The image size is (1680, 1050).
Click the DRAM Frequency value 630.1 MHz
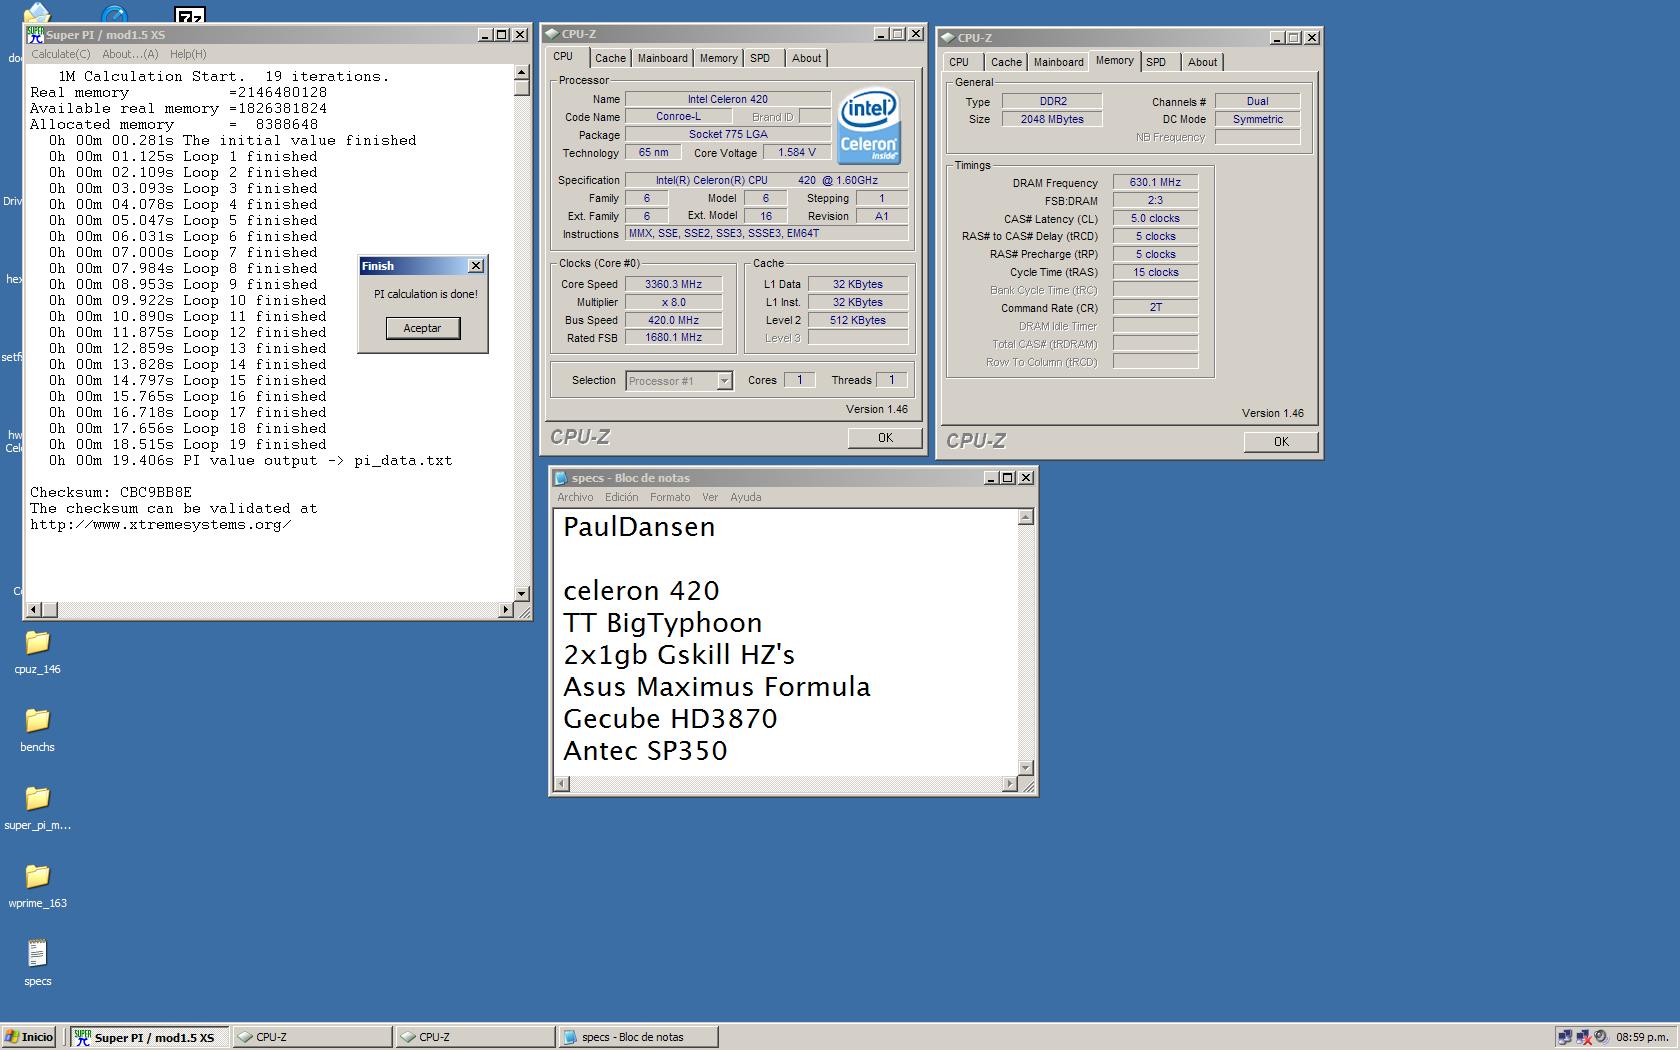click(1155, 182)
